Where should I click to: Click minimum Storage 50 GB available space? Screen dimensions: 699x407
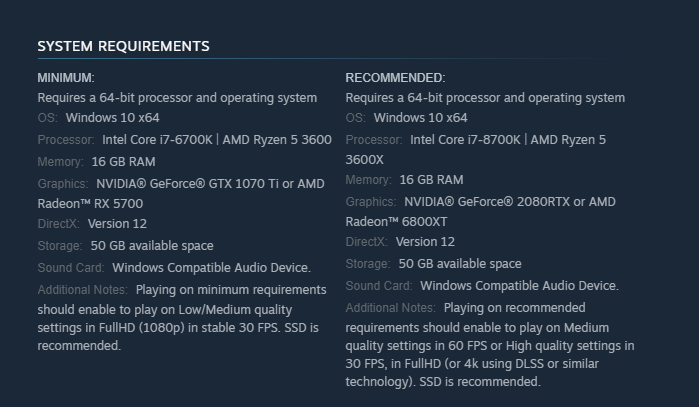[125, 246]
